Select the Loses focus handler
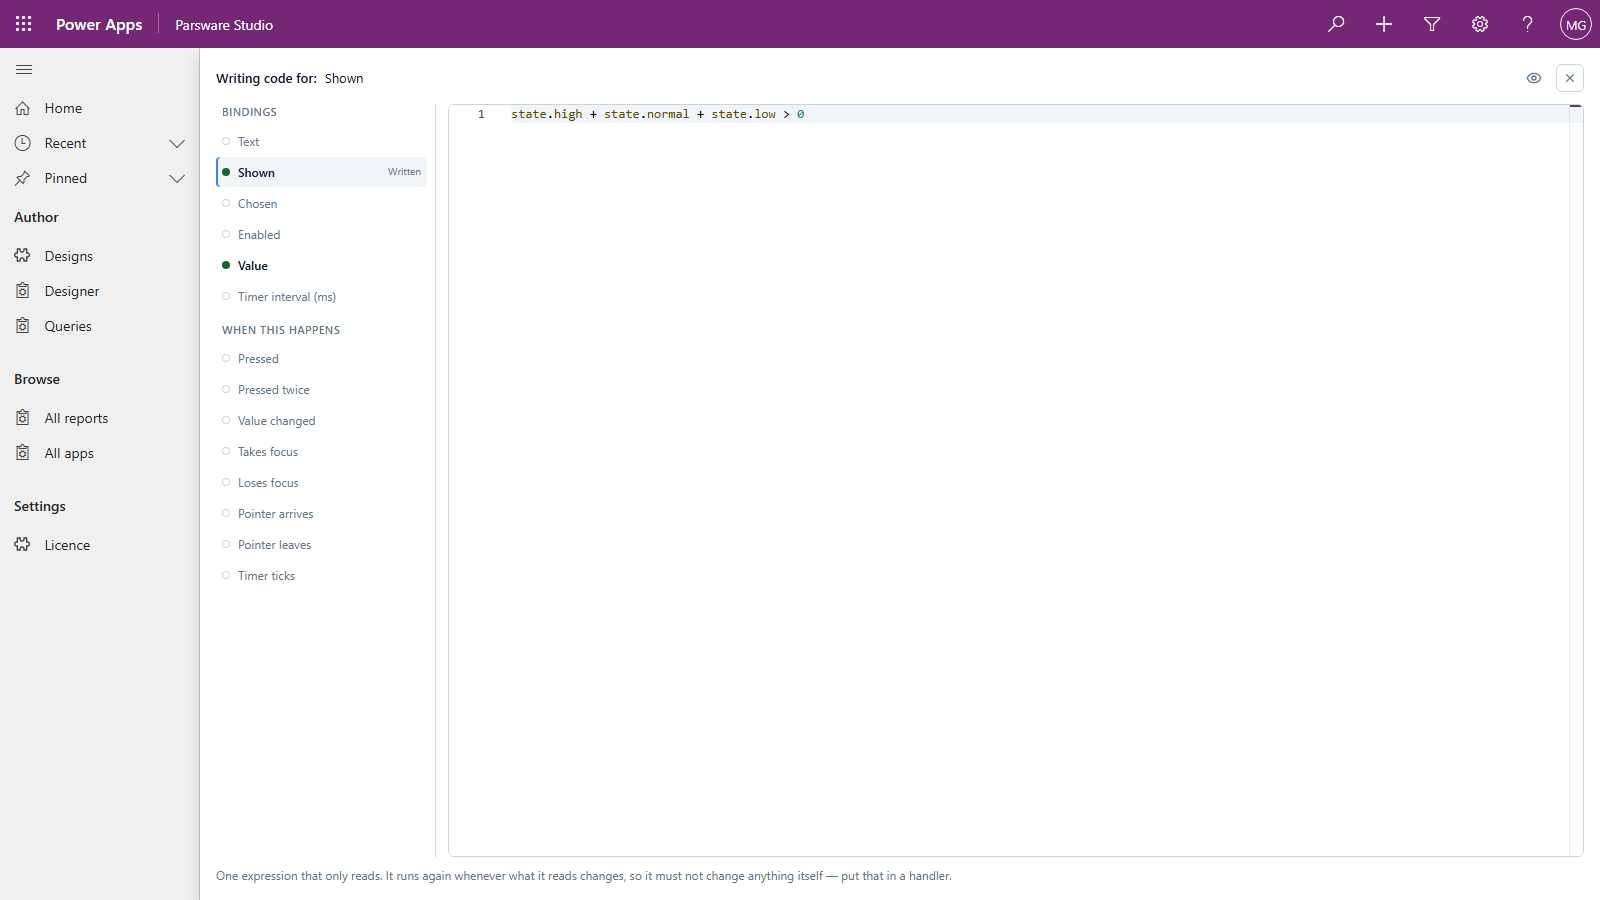 coord(321,483)
